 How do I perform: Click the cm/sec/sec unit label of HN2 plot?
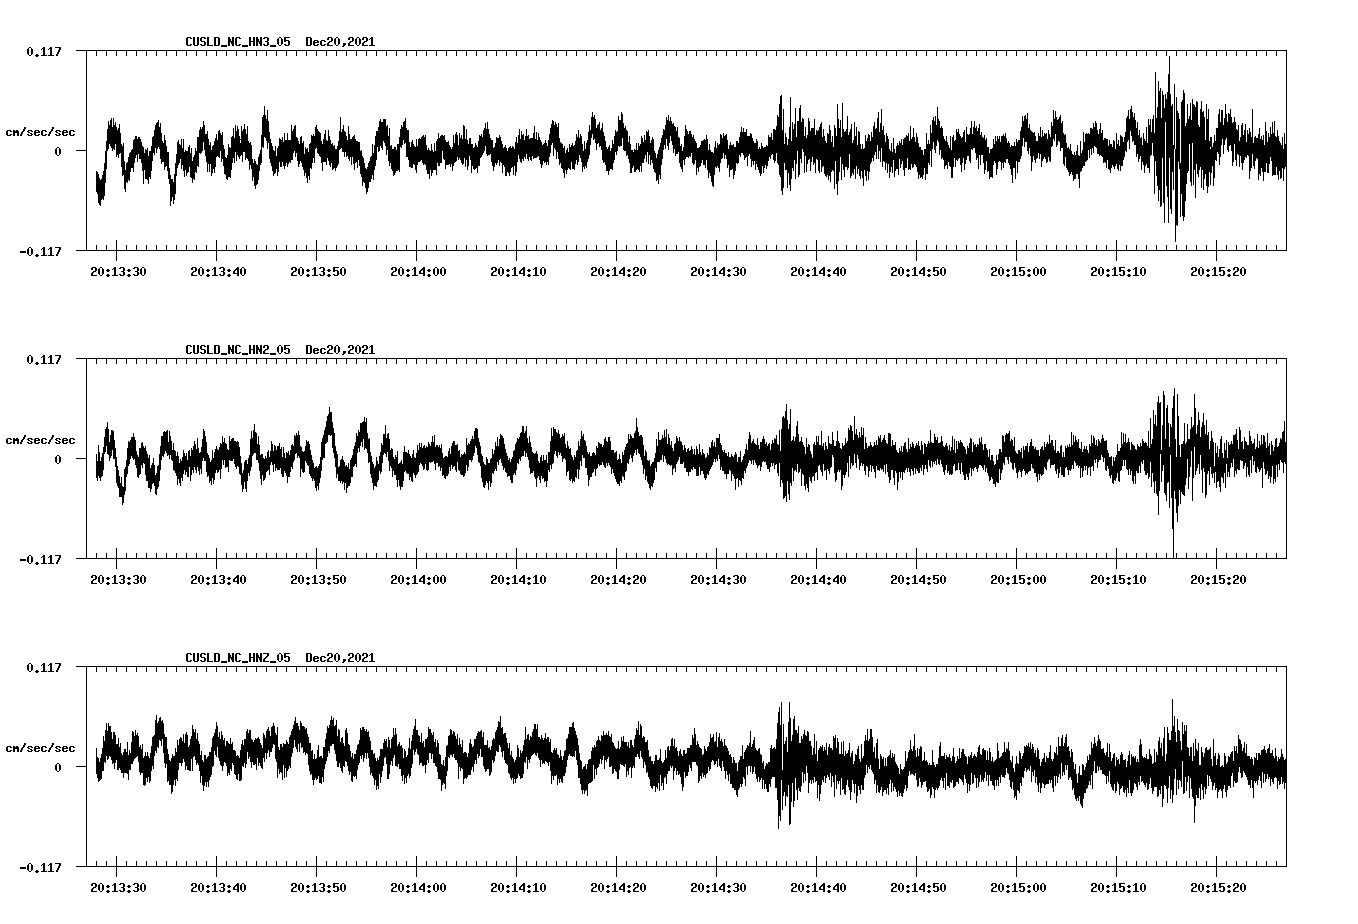pyautogui.click(x=40, y=440)
